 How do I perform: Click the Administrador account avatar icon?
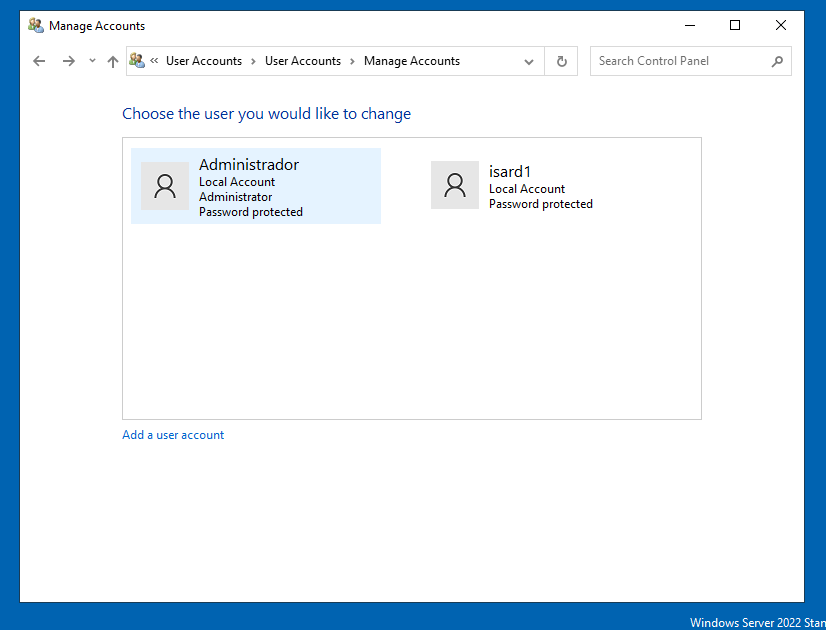[x=165, y=186]
